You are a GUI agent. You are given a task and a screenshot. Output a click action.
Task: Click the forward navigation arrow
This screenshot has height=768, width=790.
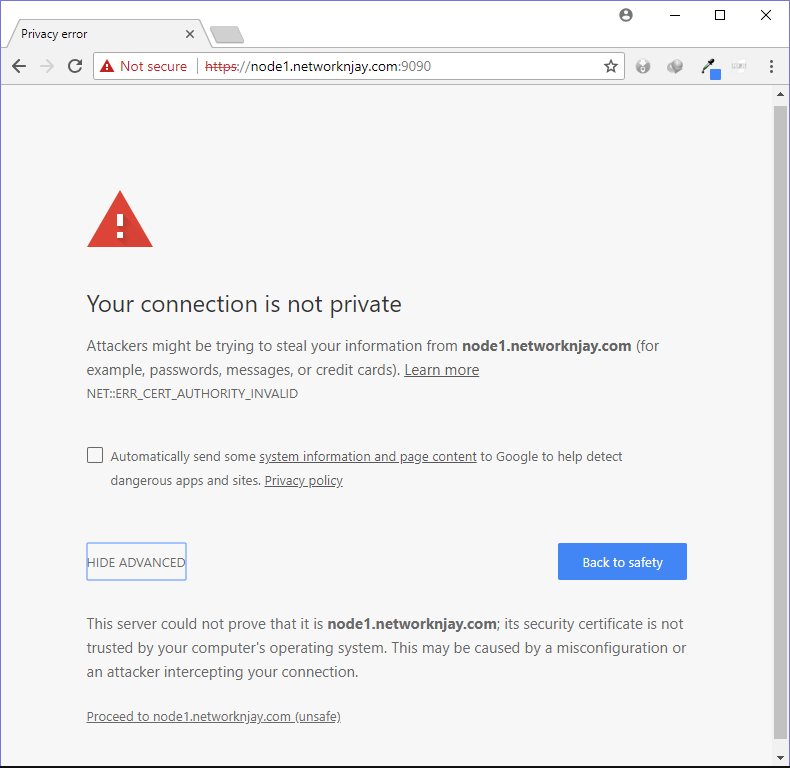pos(46,66)
